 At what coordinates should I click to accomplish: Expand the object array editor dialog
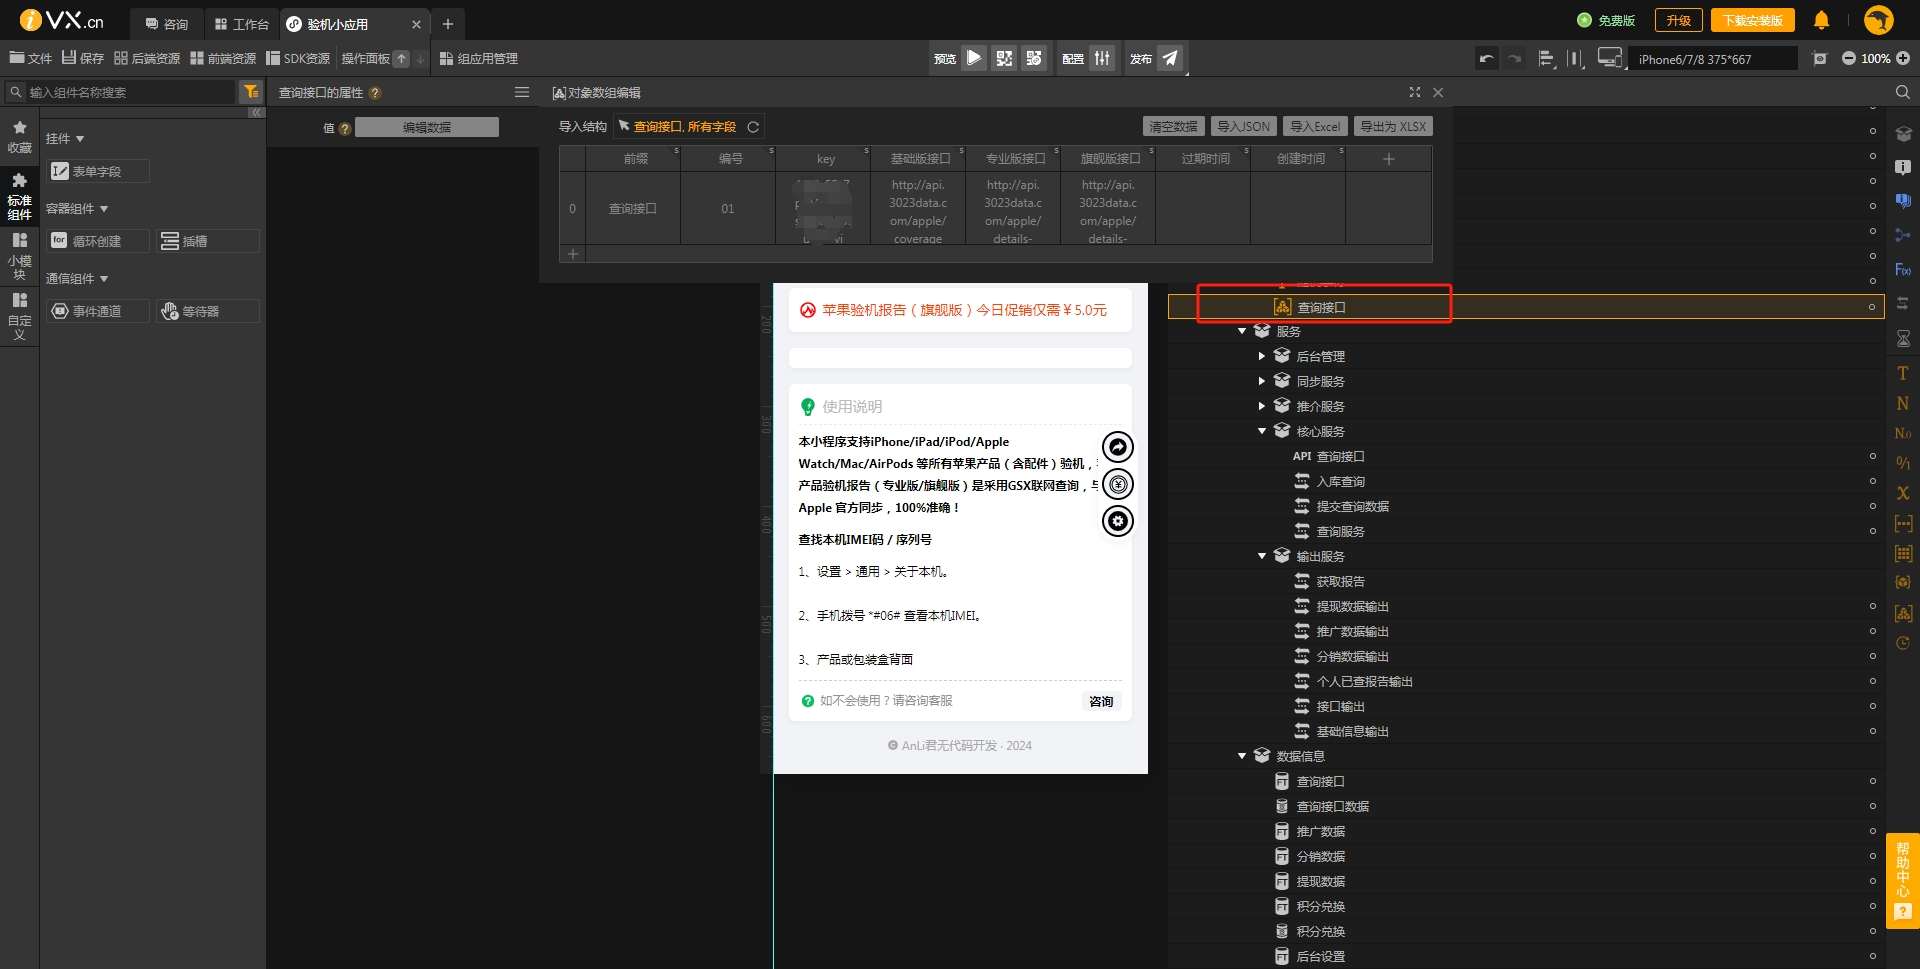tap(1415, 92)
